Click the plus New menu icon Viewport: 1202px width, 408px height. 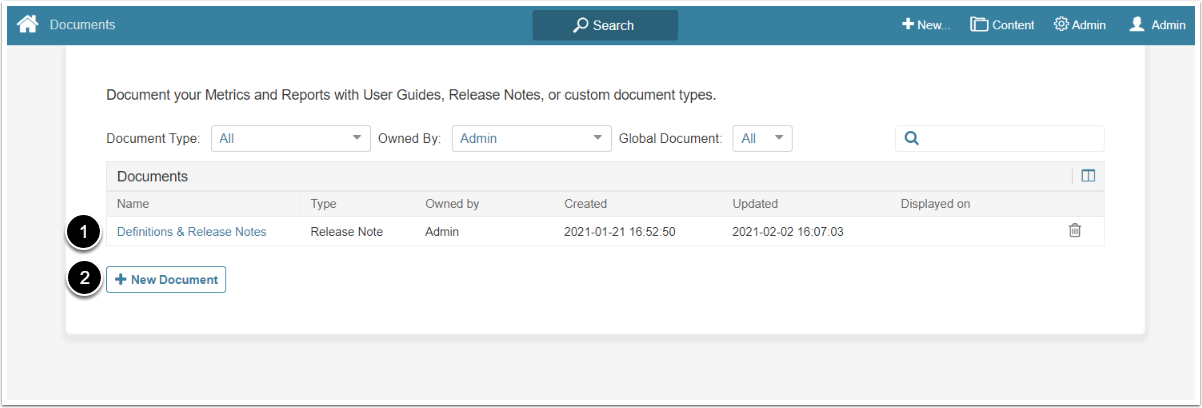(x=908, y=25)
